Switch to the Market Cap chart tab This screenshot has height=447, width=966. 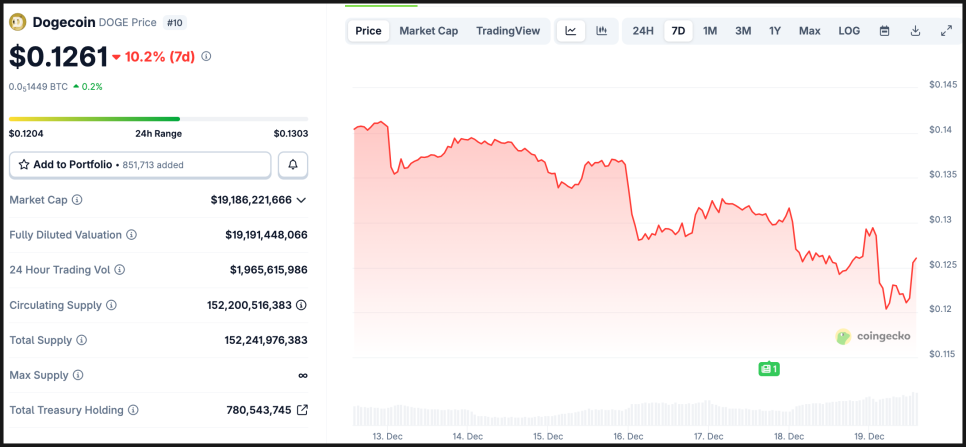(x=428, y=31)
